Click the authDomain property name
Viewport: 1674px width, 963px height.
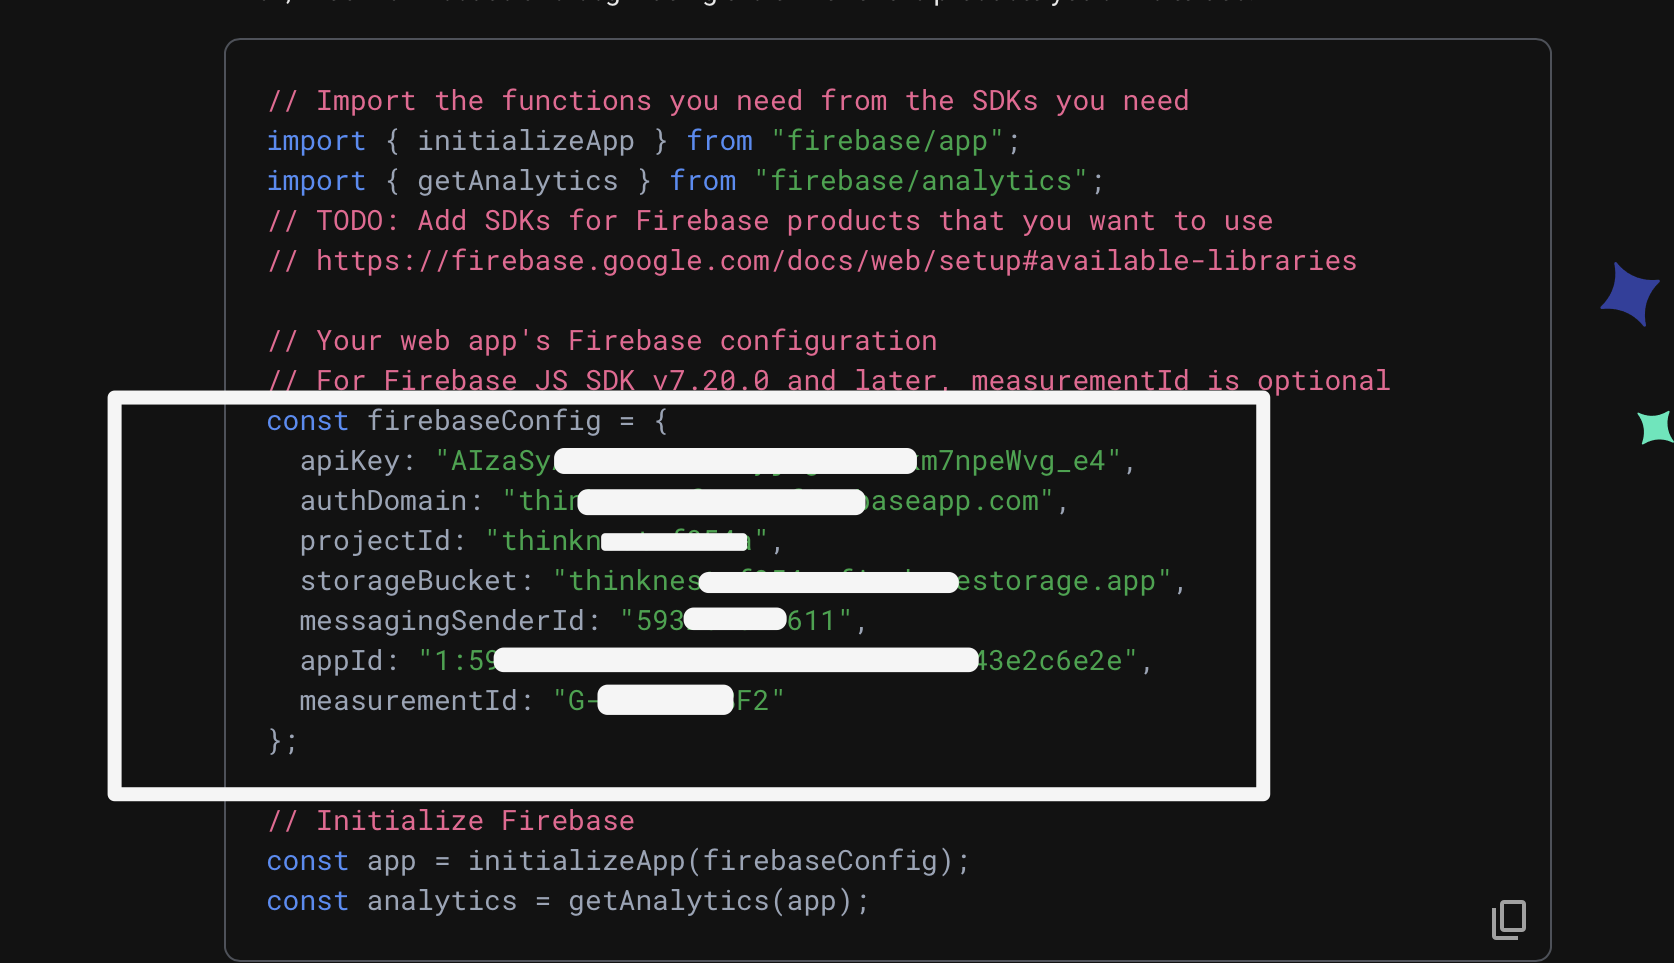tap(383, 501)
